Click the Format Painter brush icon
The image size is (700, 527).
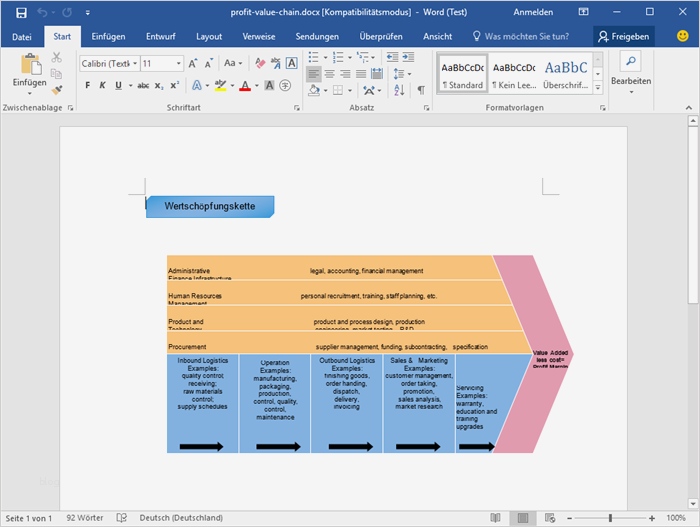click(57, 88)
